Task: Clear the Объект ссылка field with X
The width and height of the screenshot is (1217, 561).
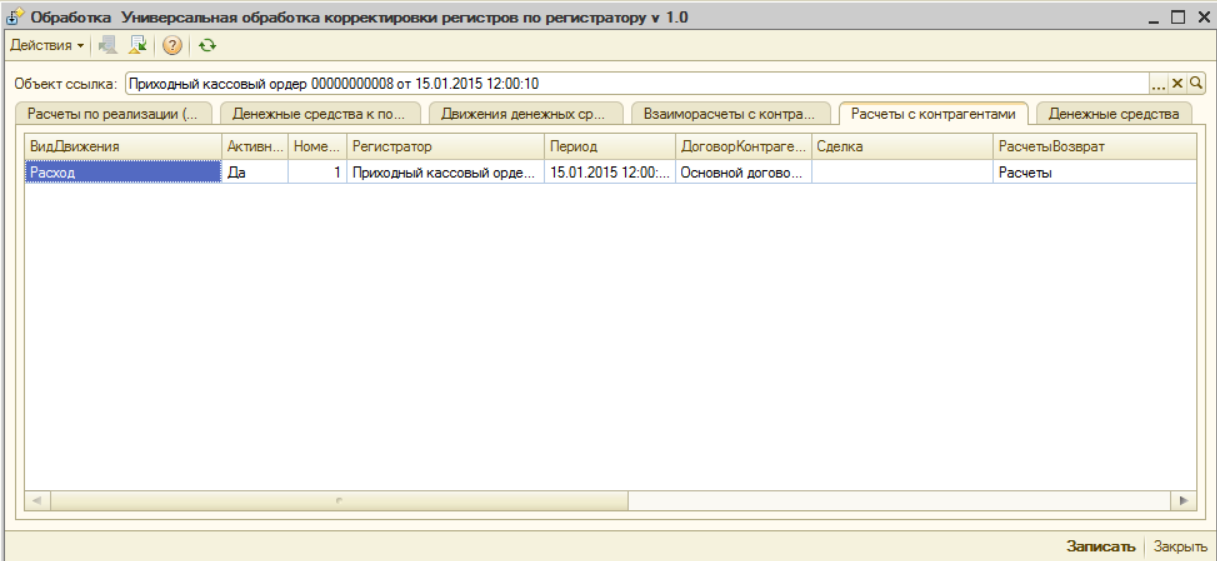Action: tap(1177, 83)
